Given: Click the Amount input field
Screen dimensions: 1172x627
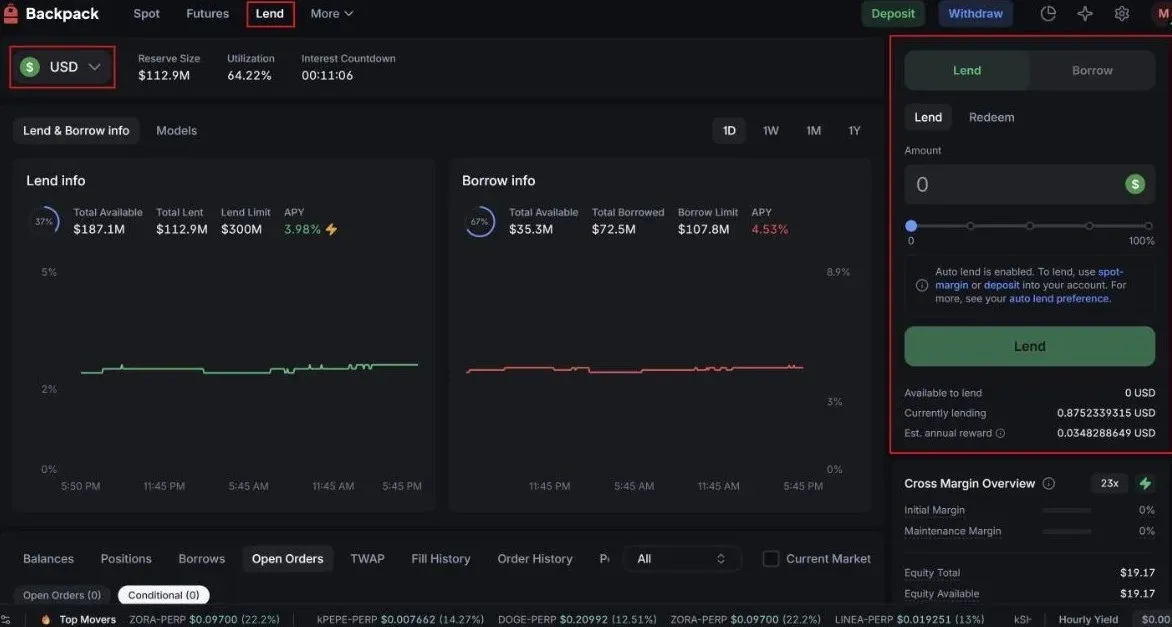Looking at the screenshot, I should [1000, 184].
